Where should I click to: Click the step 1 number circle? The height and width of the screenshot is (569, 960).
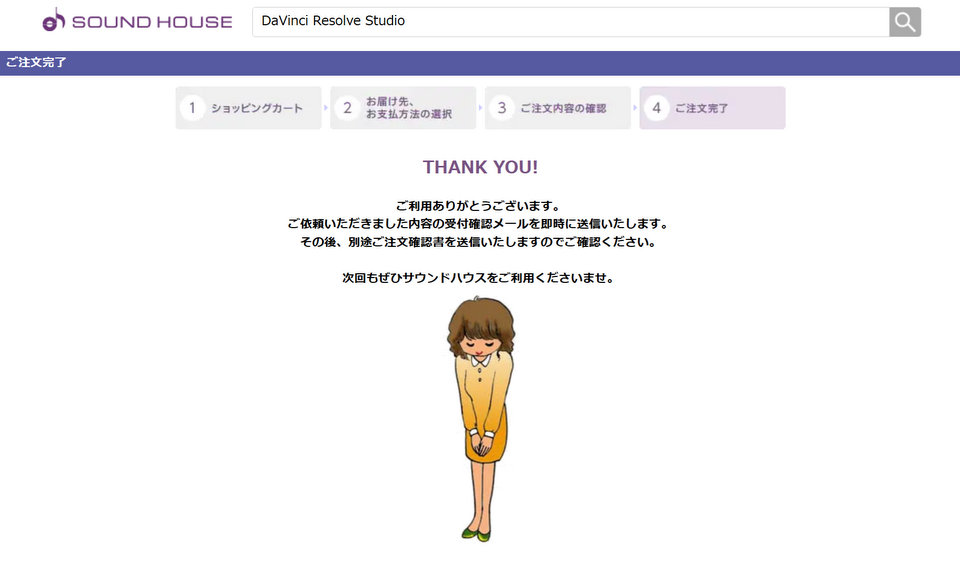tap(192, 108)
